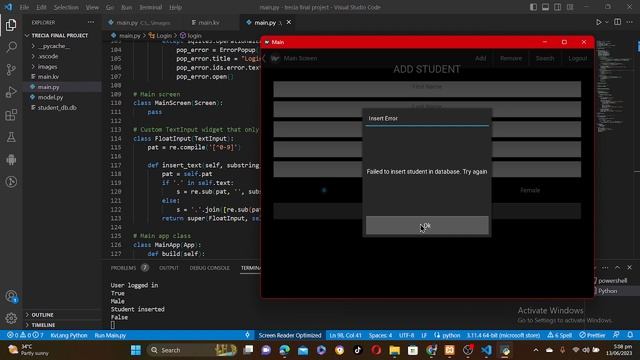Toggle primary side bar layout icon
The image size is (640, 360).
coord(533,7)
